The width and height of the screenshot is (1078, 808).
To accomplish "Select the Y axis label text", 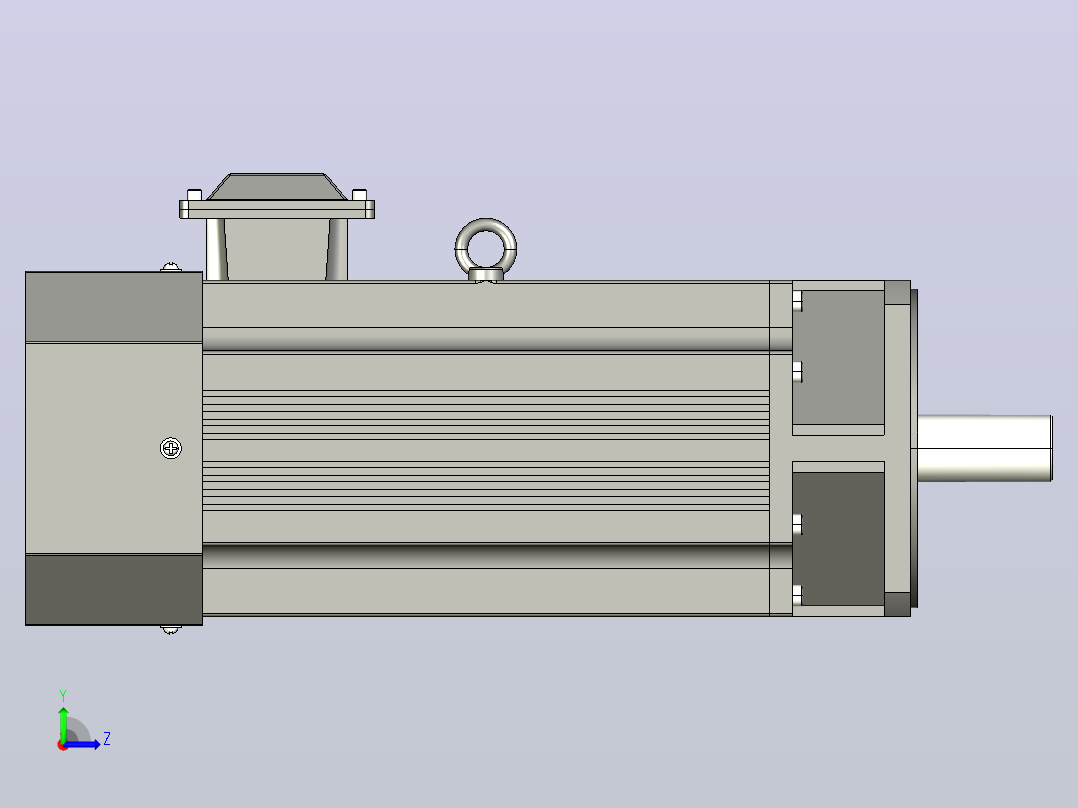I will (63, 695).
